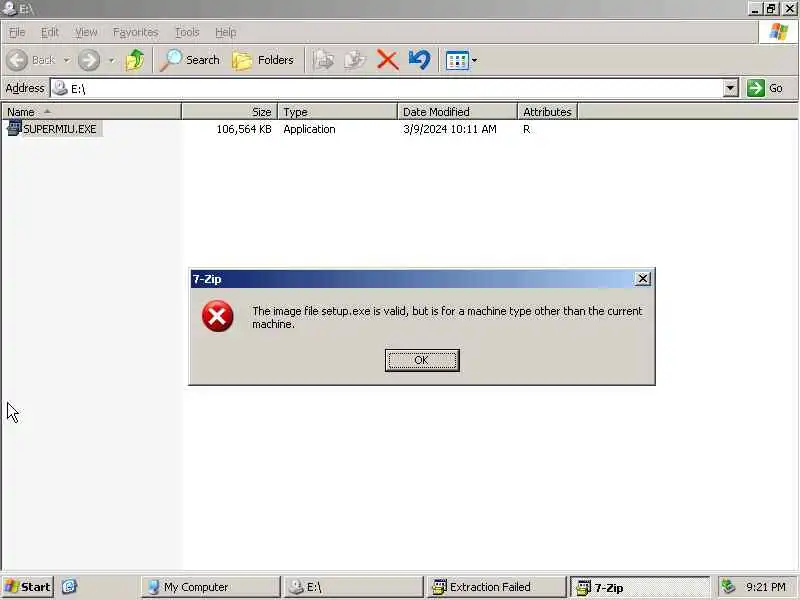This screenshot has height=600, width=800.
Task: Click the 3/9/2024 10:11 AM date
Action: [x=449, y=129]
